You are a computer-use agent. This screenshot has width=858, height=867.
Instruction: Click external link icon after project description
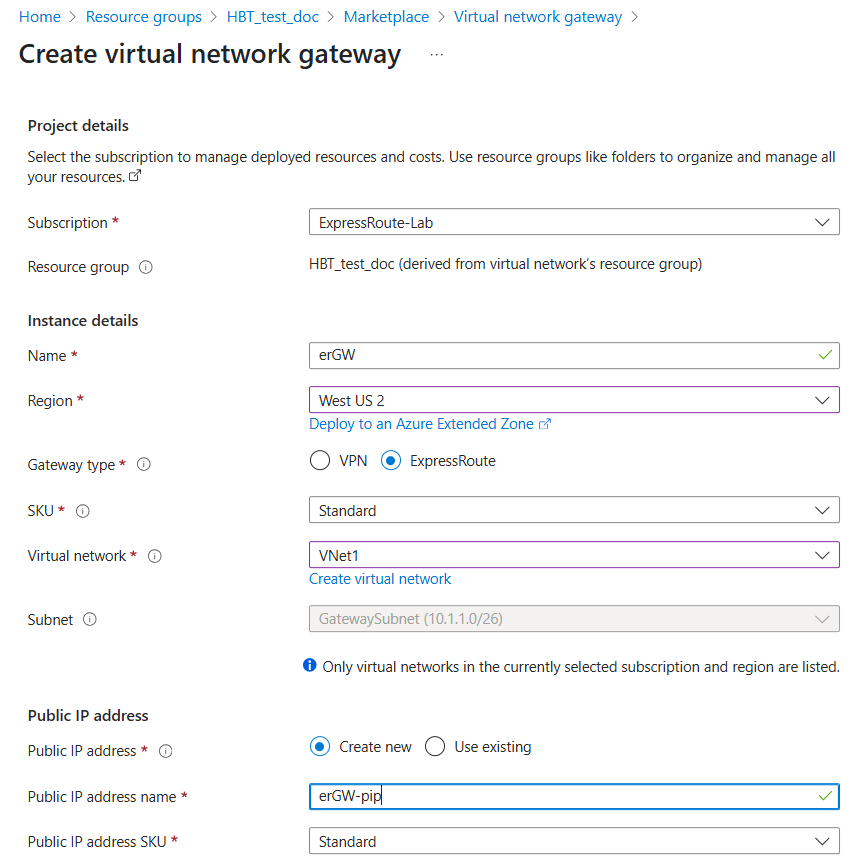pos(135,177)
